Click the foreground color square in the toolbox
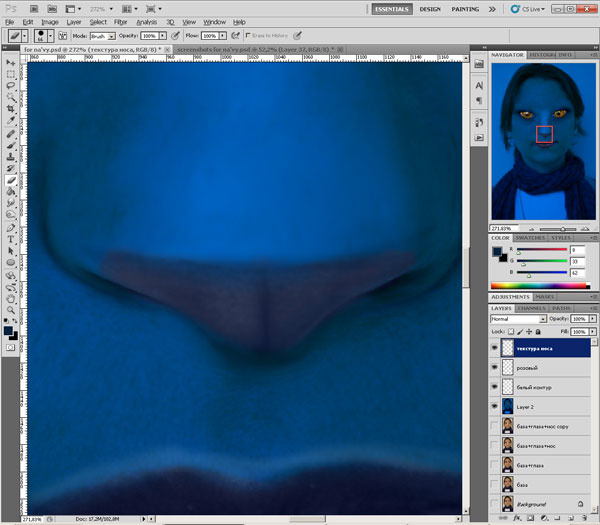600x525 pixels. click(x=8, y=328)
